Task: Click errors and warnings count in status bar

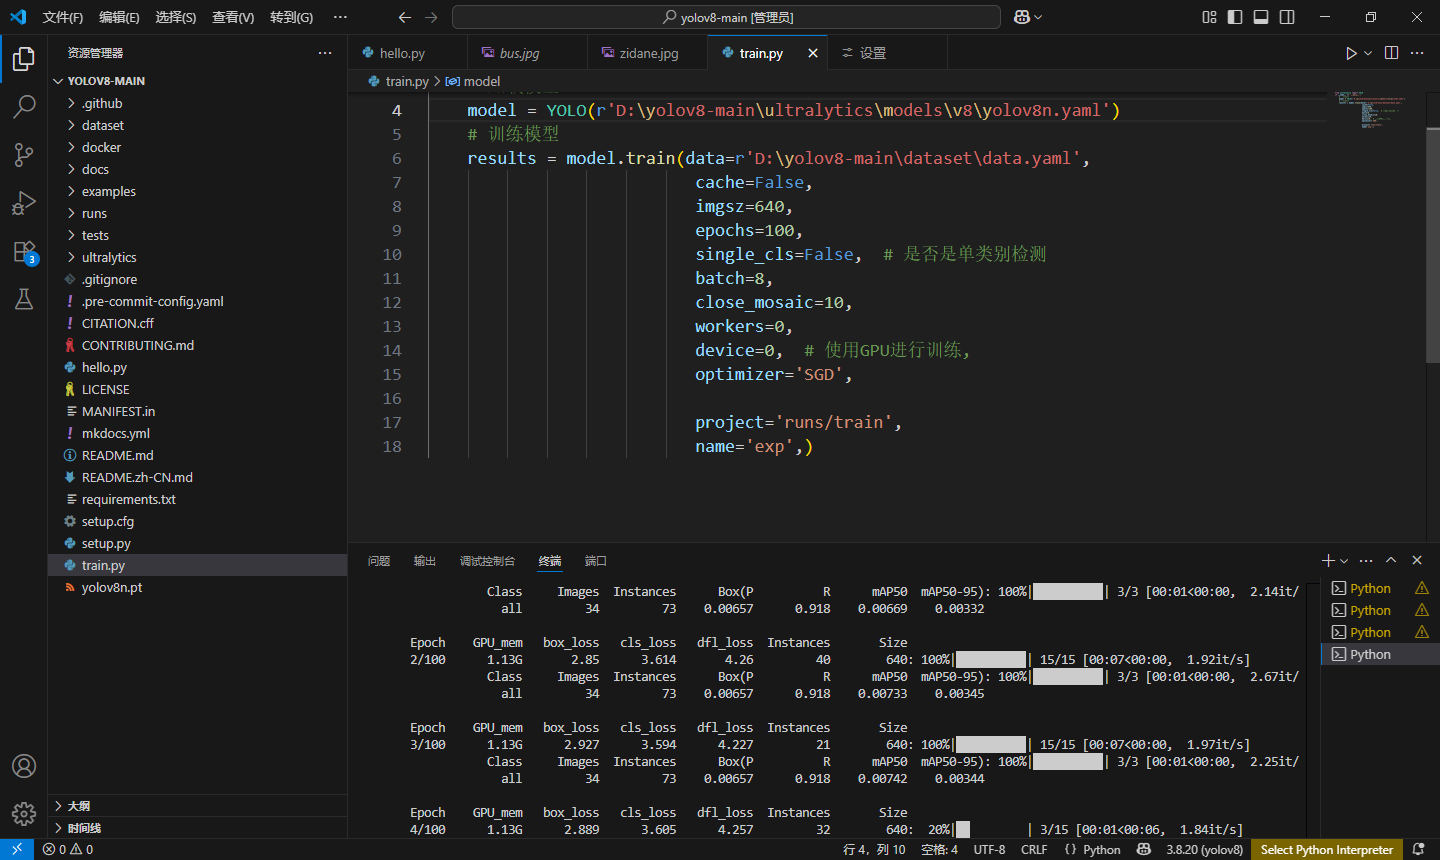Action: point(68,849)
